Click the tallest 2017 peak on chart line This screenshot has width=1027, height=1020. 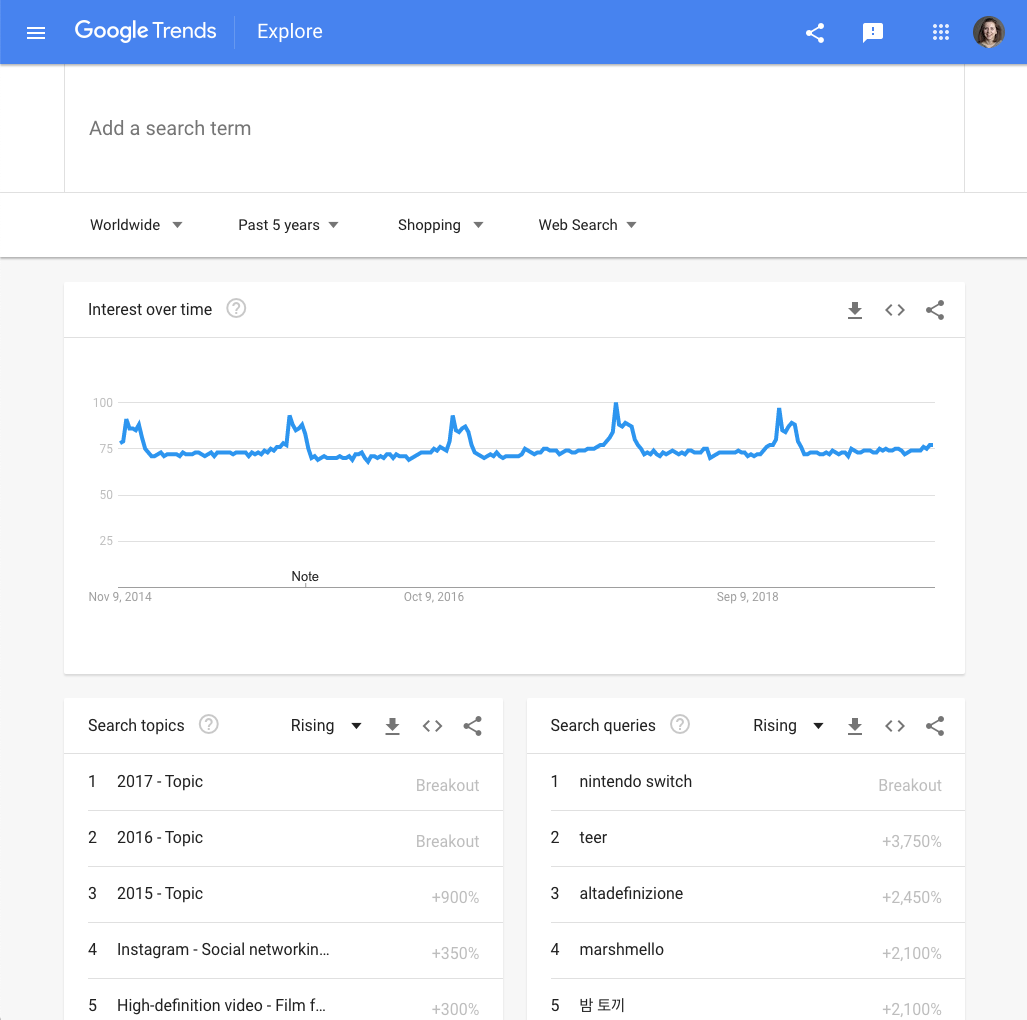[x=616, y=404]
